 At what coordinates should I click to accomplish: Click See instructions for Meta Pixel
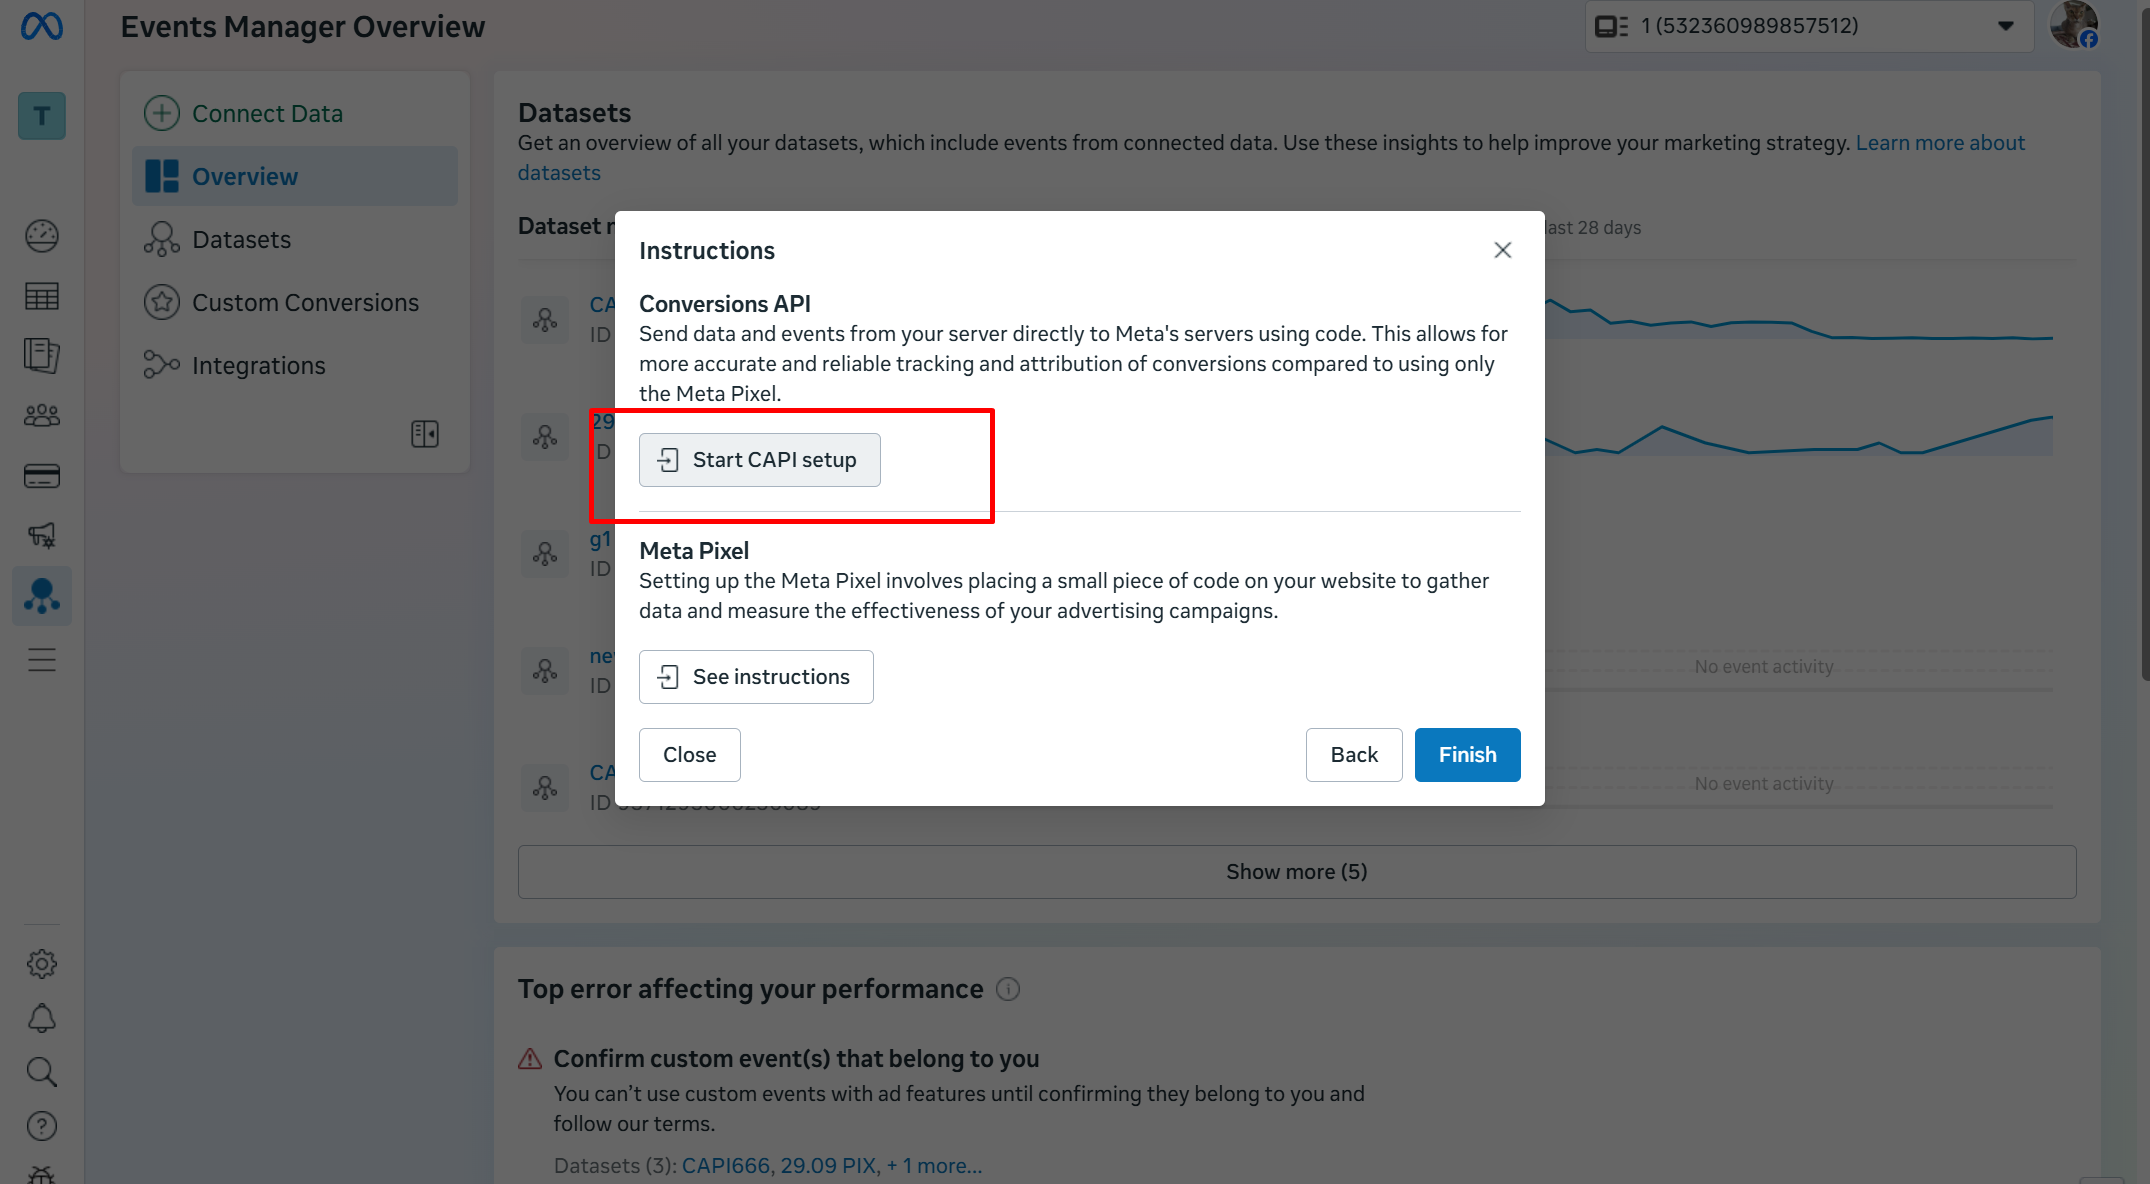pyautogui.click(x=756, y=677)
